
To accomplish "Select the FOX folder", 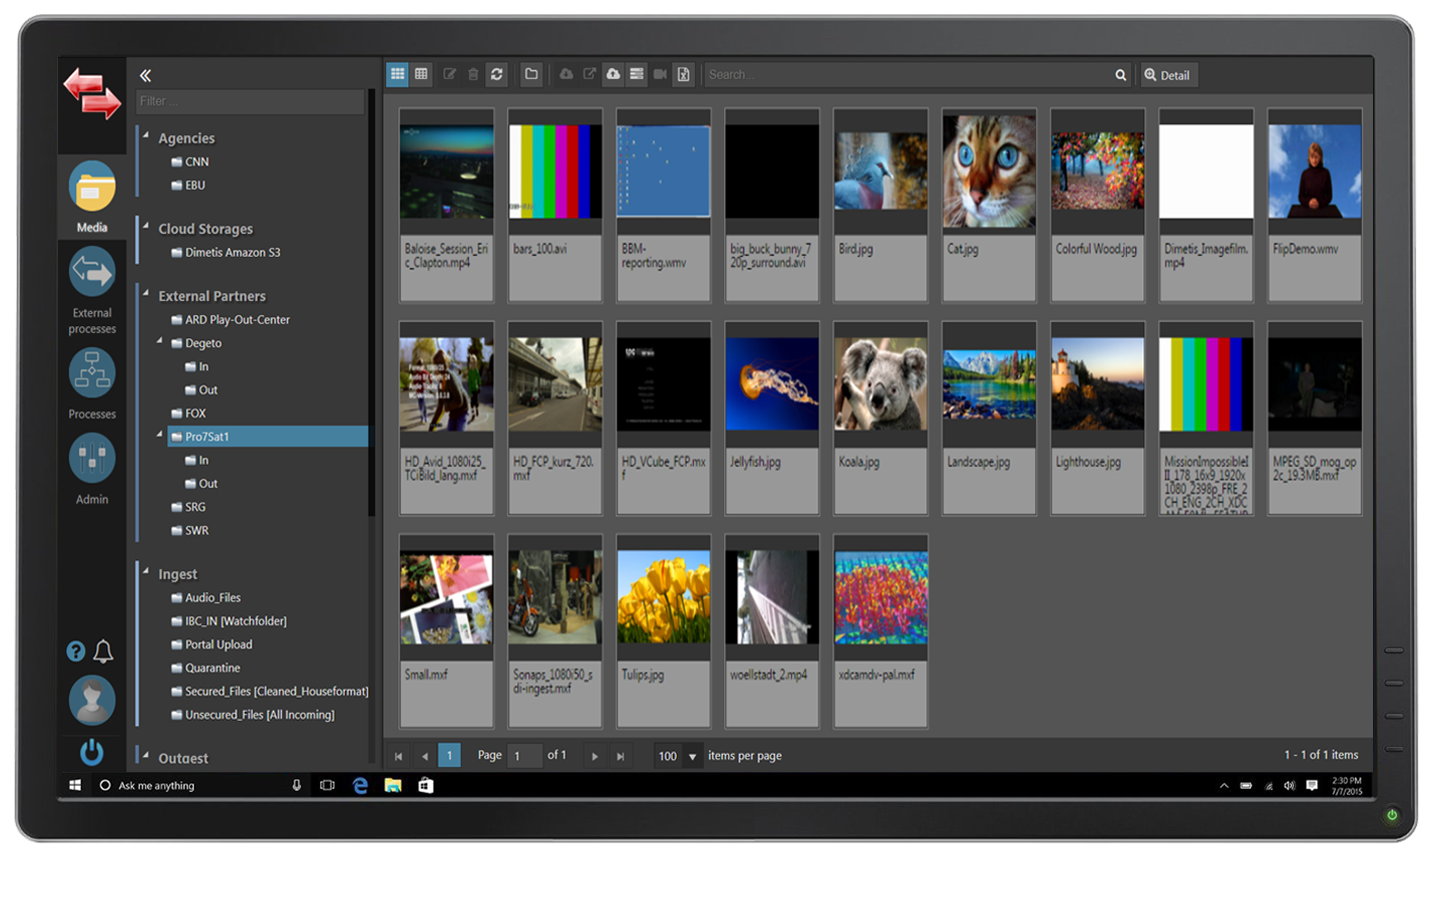I will 189,413.
